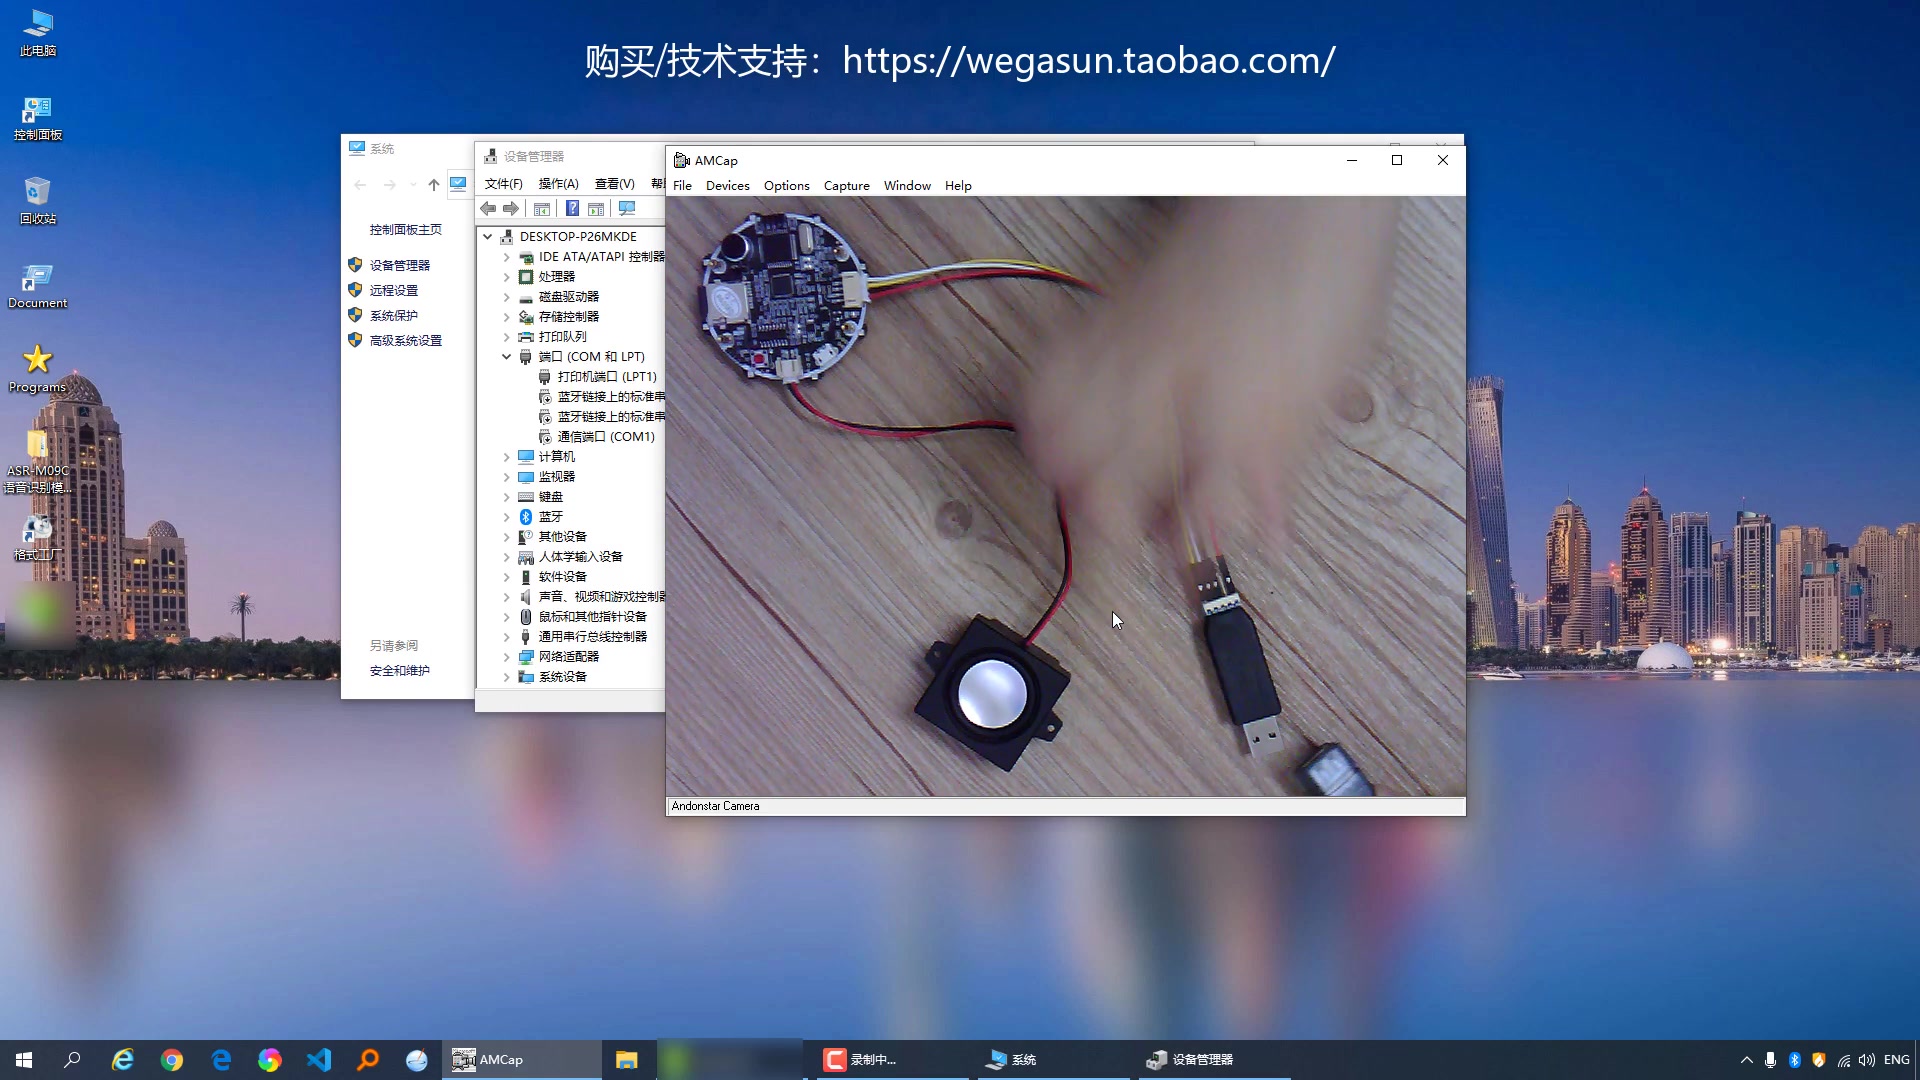Select 通信端口 (COM1) in device tree

[x=600, y=436]
